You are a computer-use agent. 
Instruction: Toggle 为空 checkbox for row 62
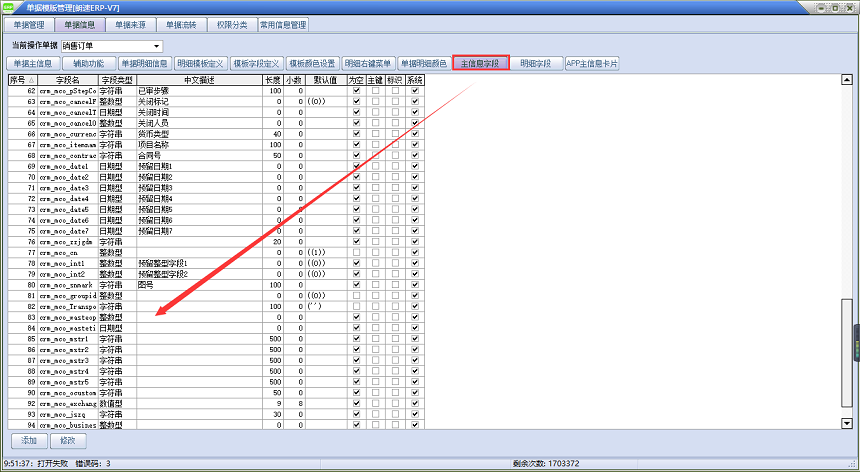coord(356,91)
